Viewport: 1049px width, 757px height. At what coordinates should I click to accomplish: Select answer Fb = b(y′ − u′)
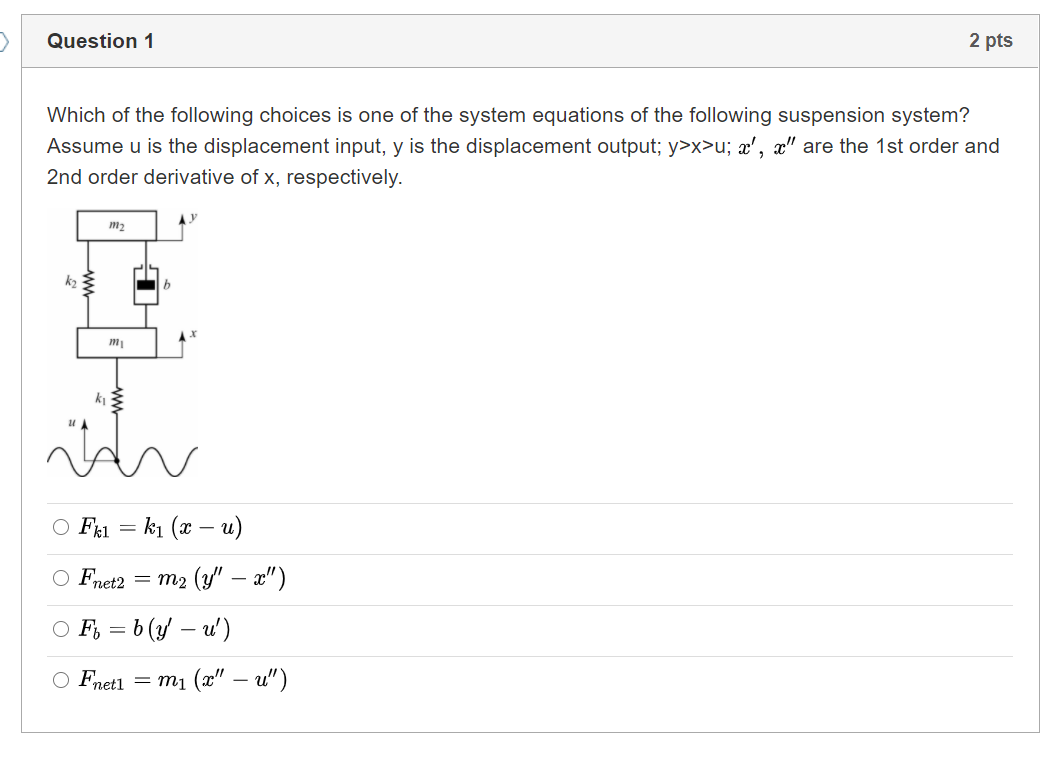tap(59, 629)
